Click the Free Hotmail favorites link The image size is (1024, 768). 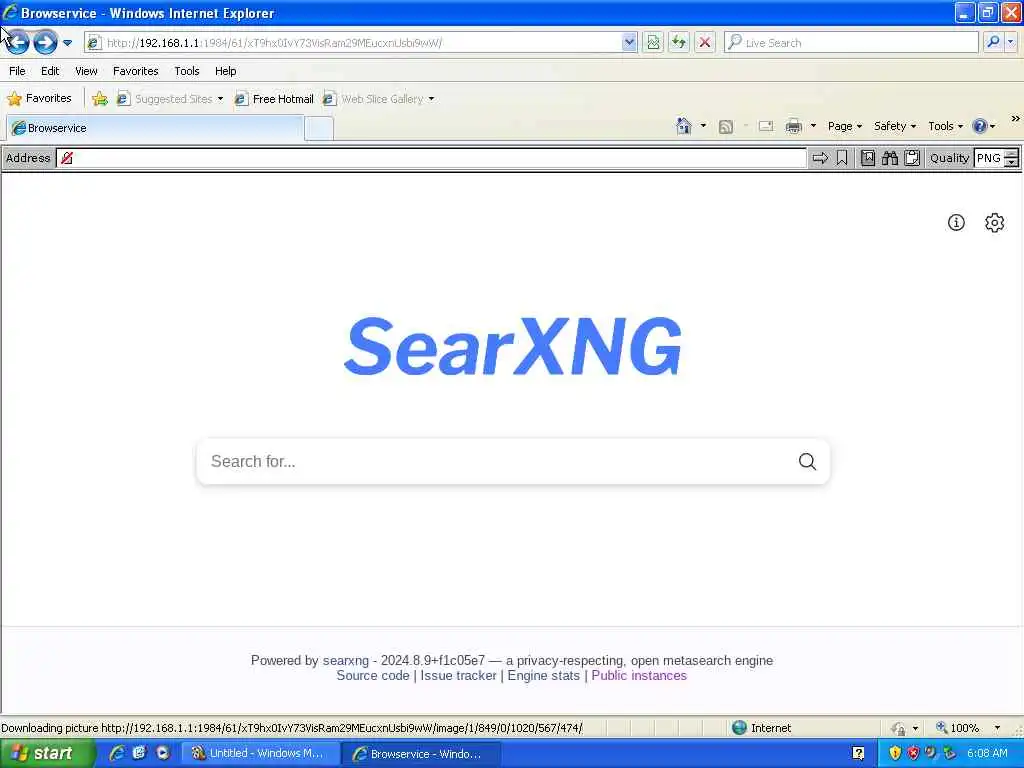pyautogui.click(x=274, y=99)
